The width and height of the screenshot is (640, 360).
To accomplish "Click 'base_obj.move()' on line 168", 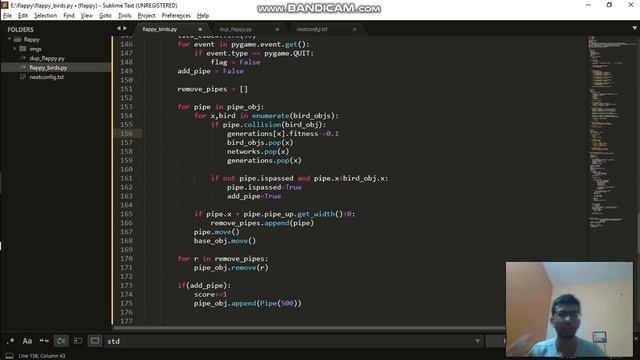I will click(225, 241).
